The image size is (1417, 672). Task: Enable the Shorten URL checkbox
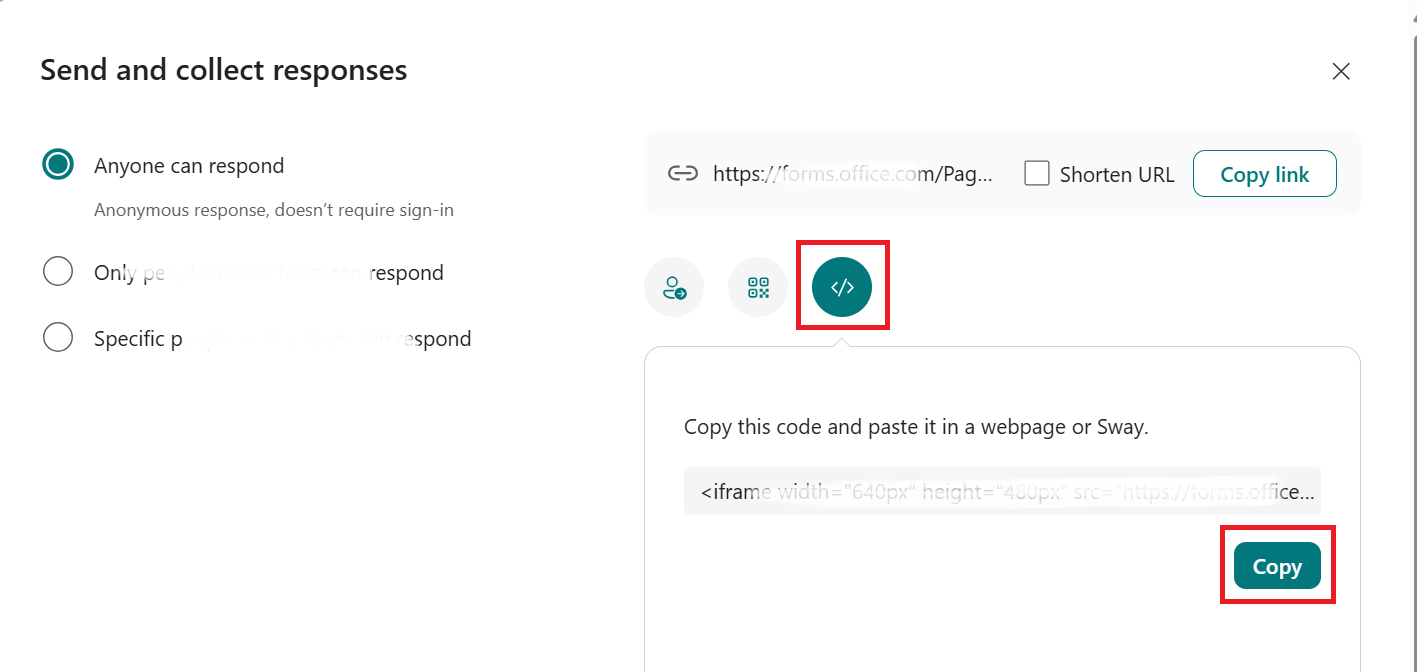[x=1037, y=173]
